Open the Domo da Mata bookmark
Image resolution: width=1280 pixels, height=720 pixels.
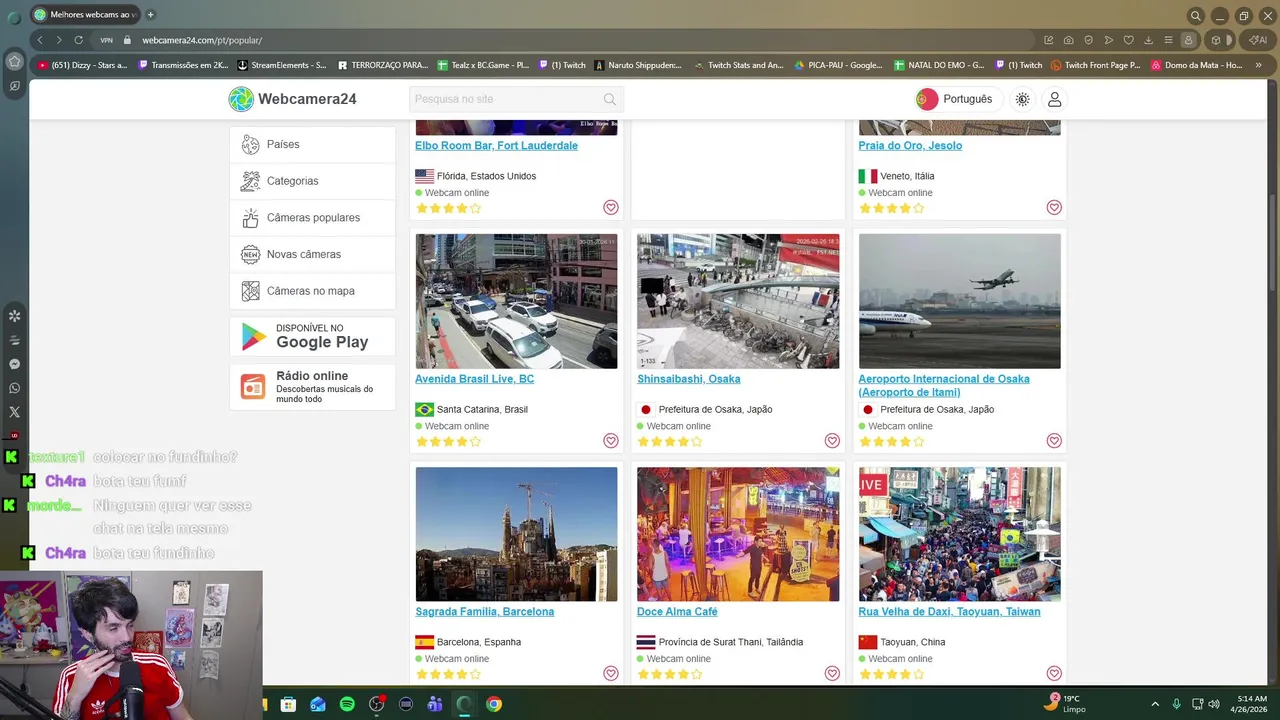point(1196,65)
